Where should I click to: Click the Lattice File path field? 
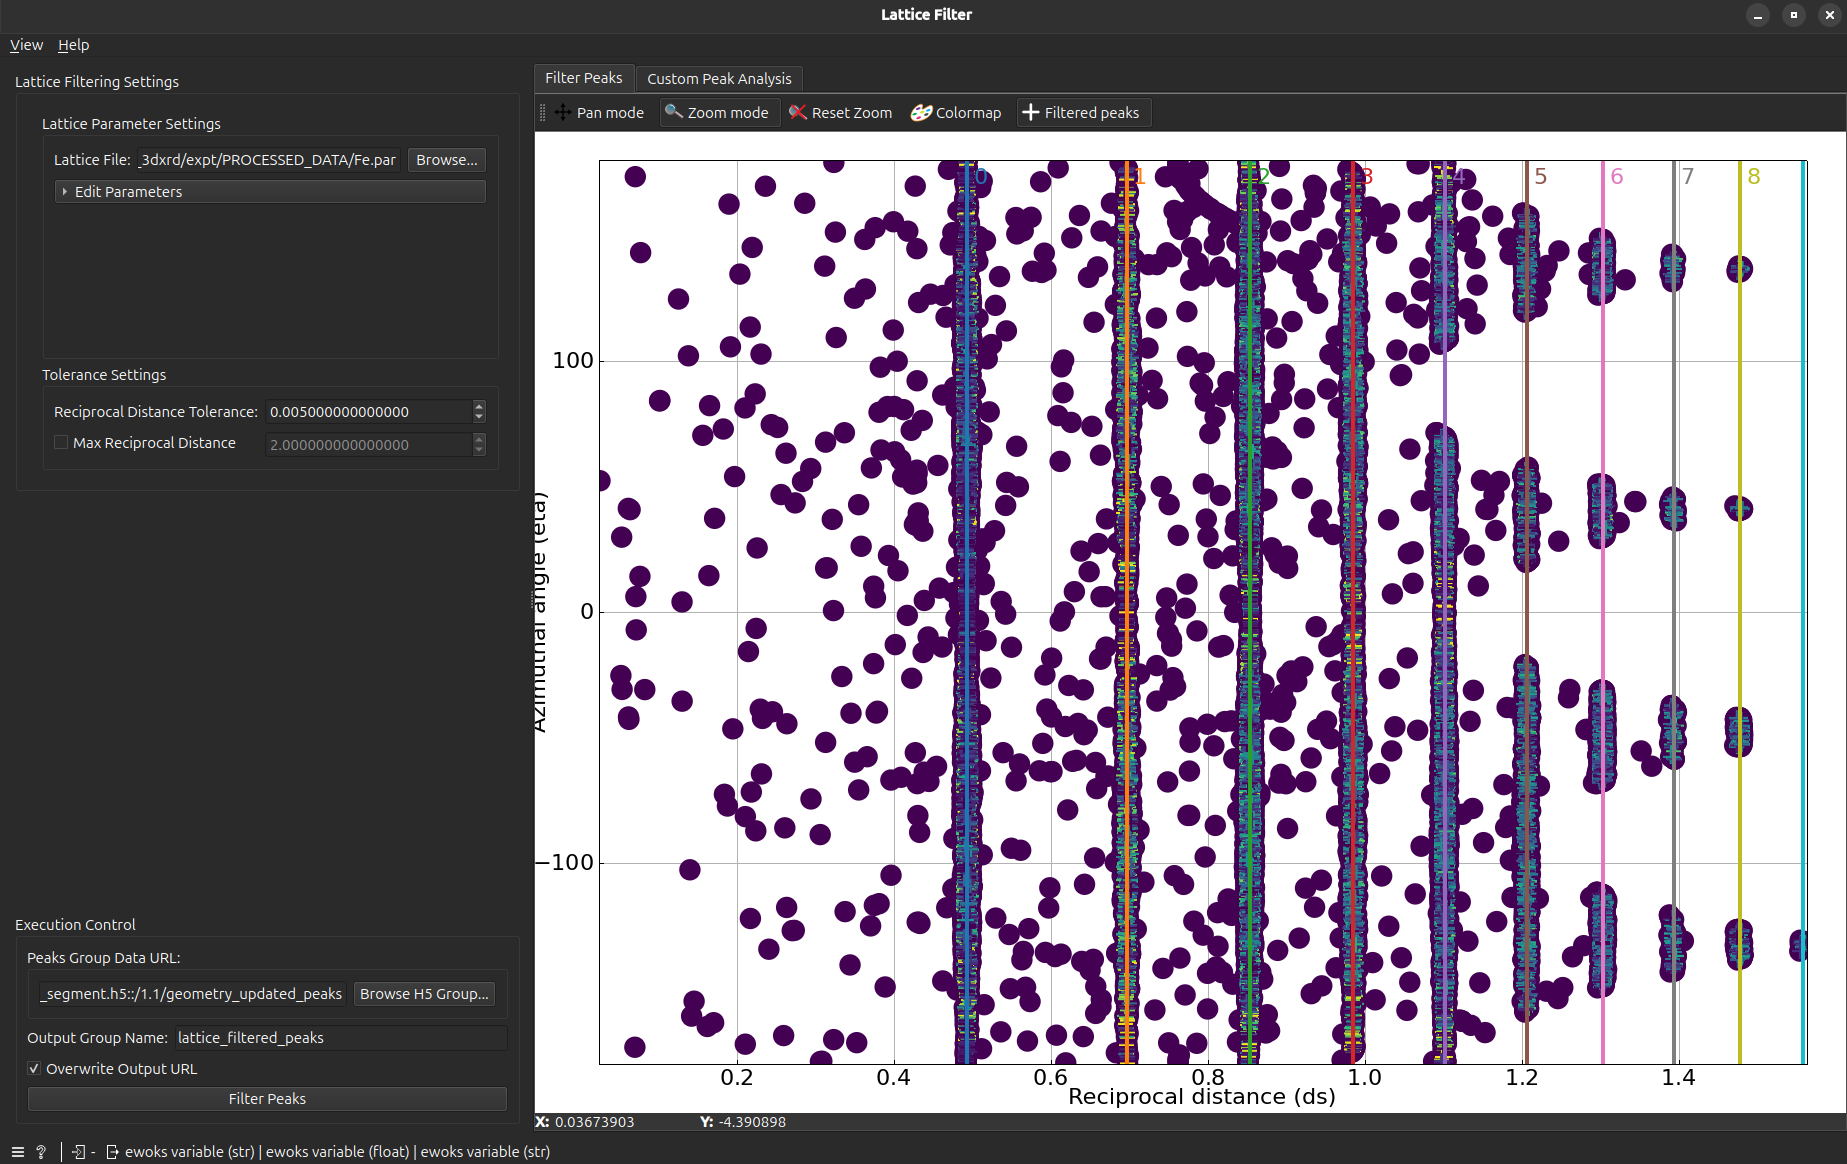coord(269,160)
